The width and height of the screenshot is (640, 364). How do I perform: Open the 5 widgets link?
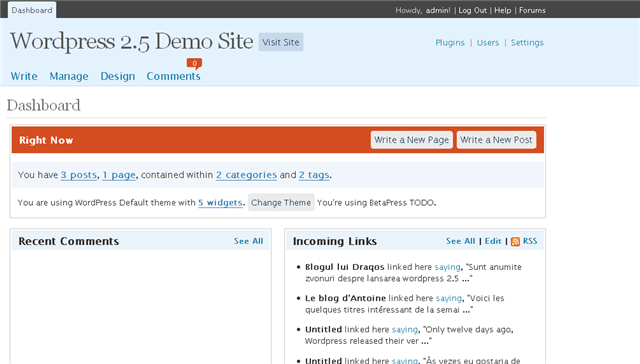220,203
